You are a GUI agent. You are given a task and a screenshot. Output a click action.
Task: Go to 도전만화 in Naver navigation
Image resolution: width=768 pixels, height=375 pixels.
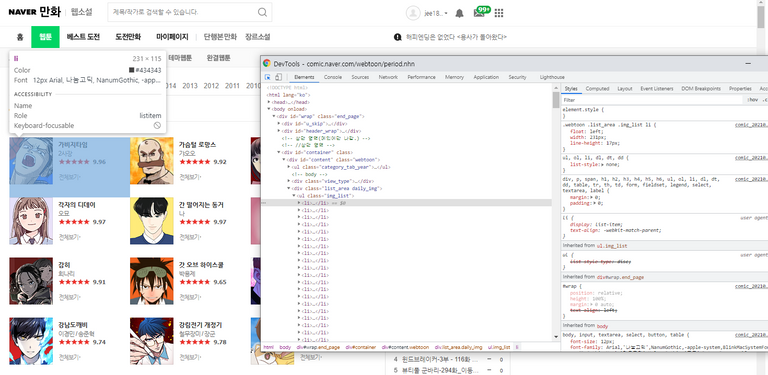point(128,37)
